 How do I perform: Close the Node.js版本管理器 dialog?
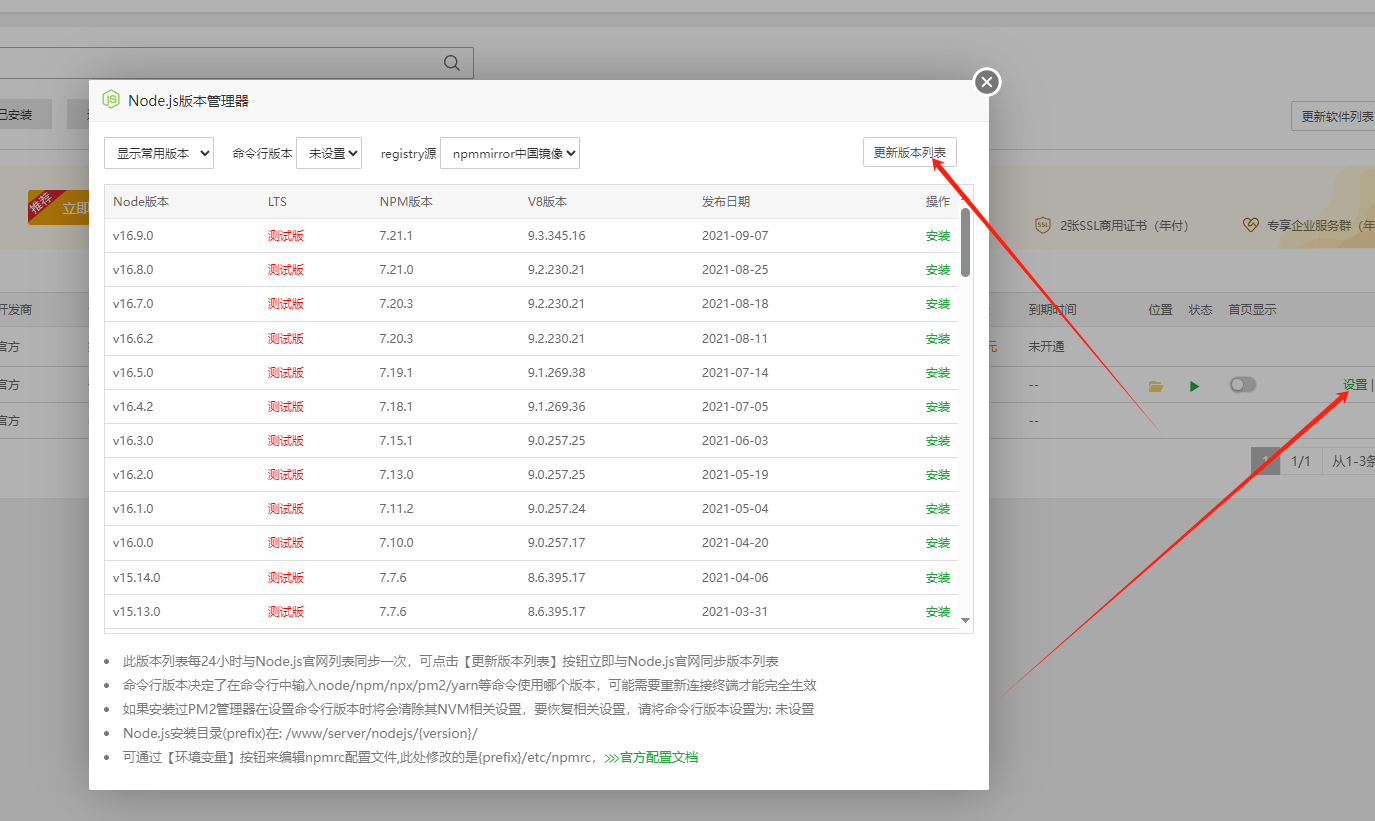coord(987,82)
